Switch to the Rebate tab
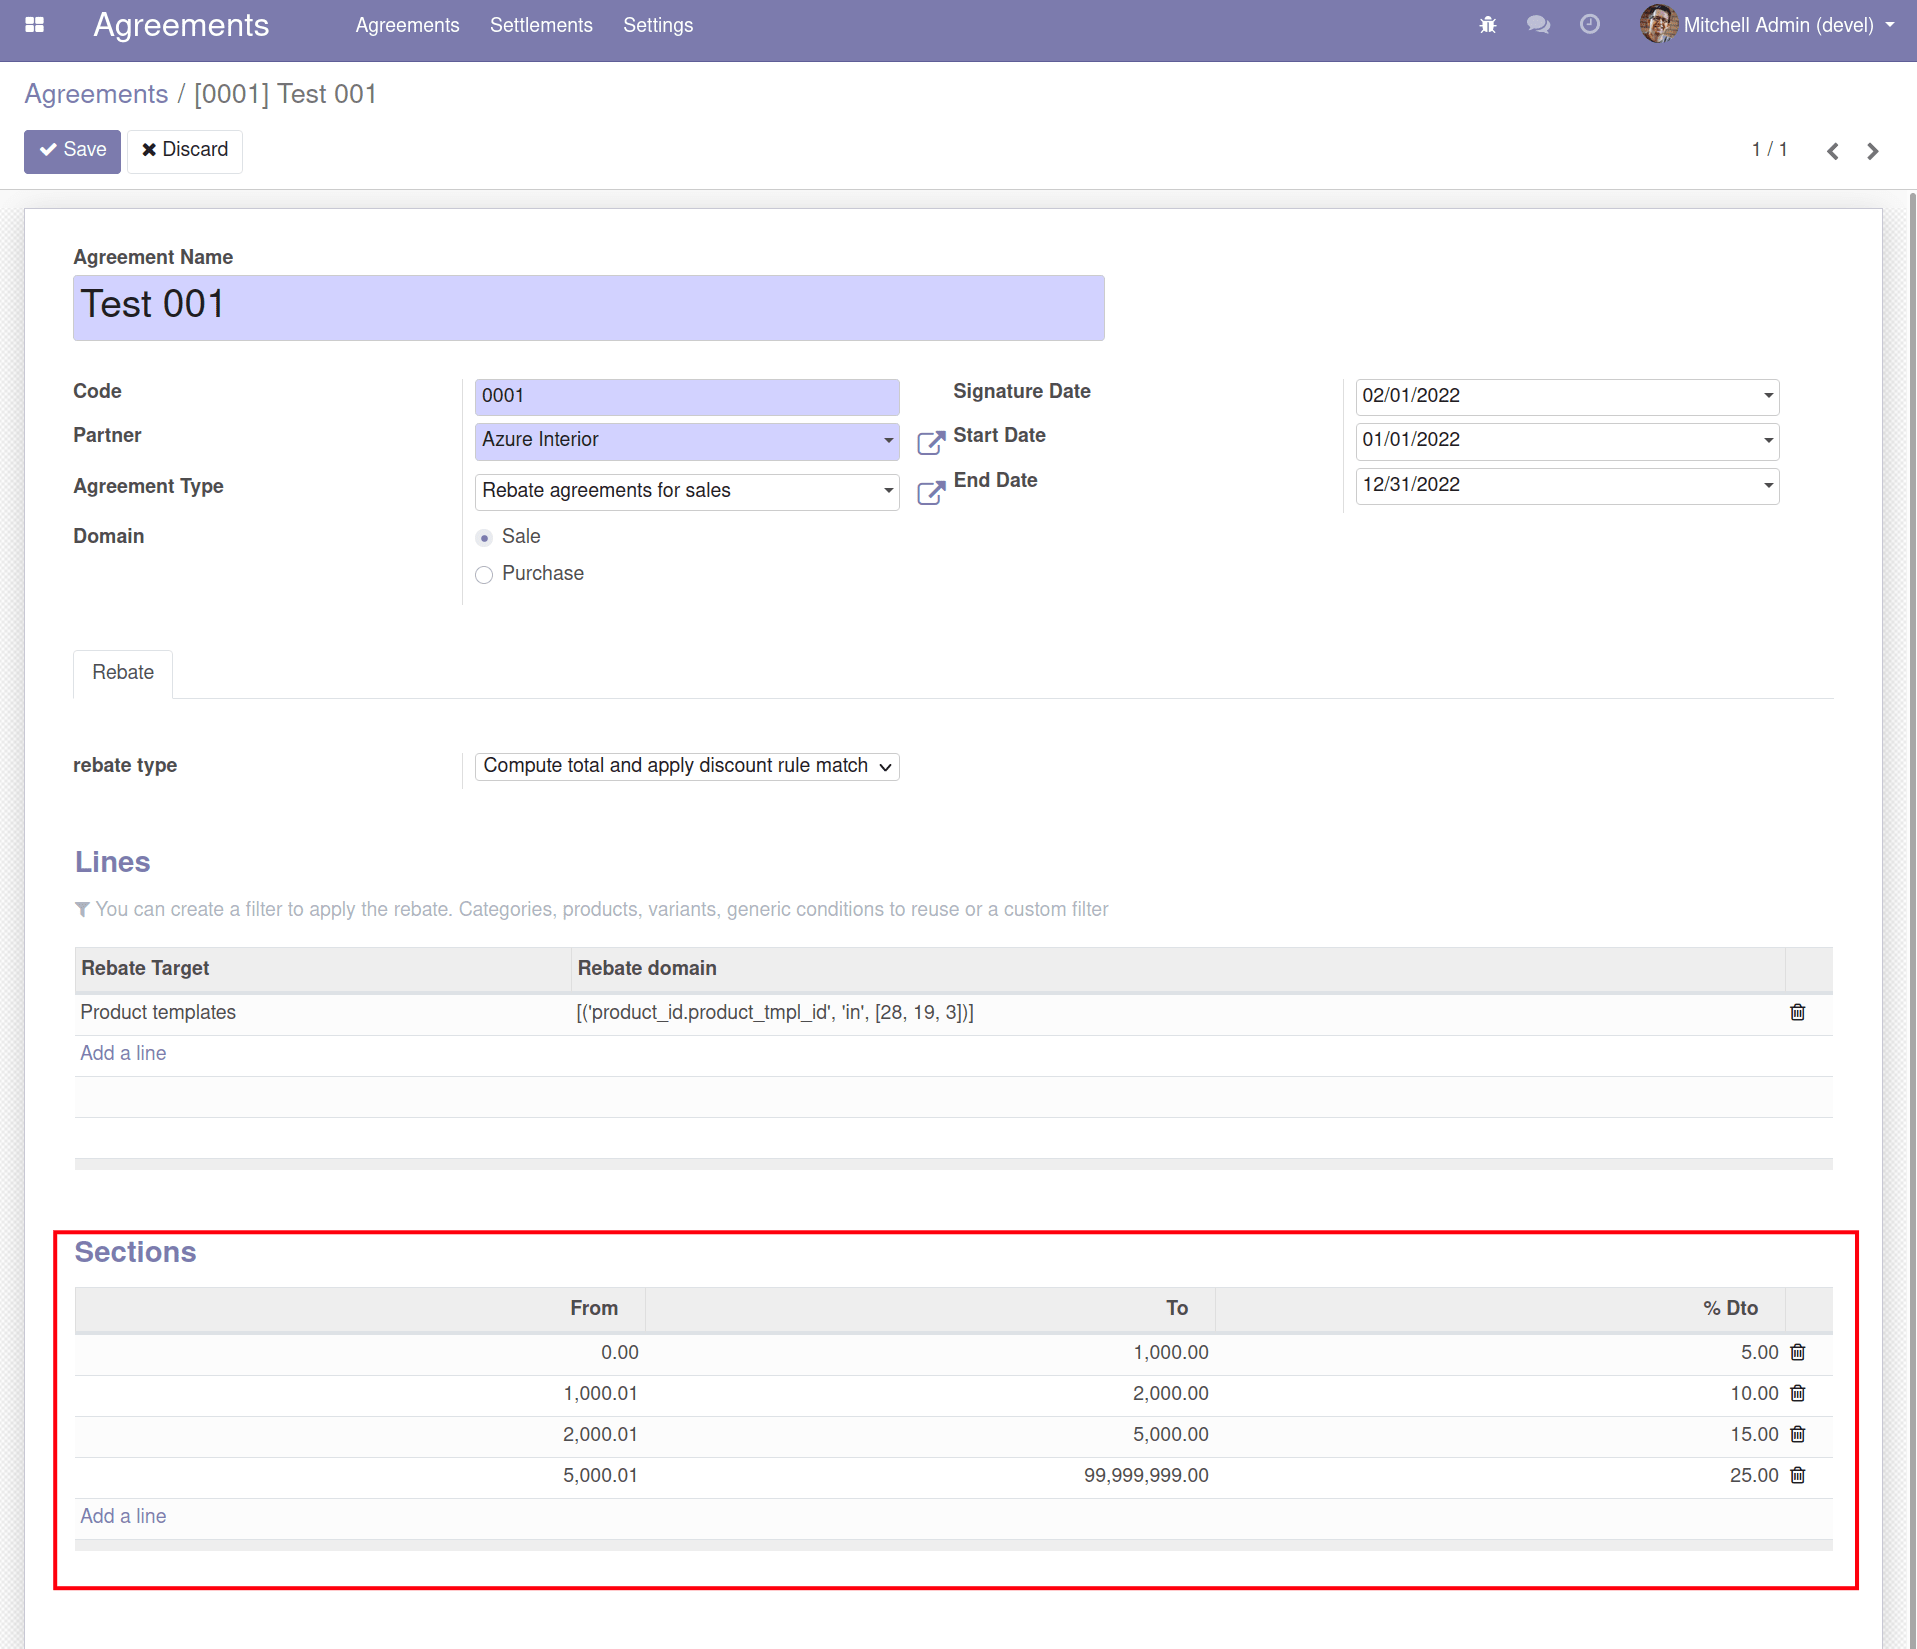Image resolution: width=1917 pixels, height=1649 pixels. tap(123, 673)
